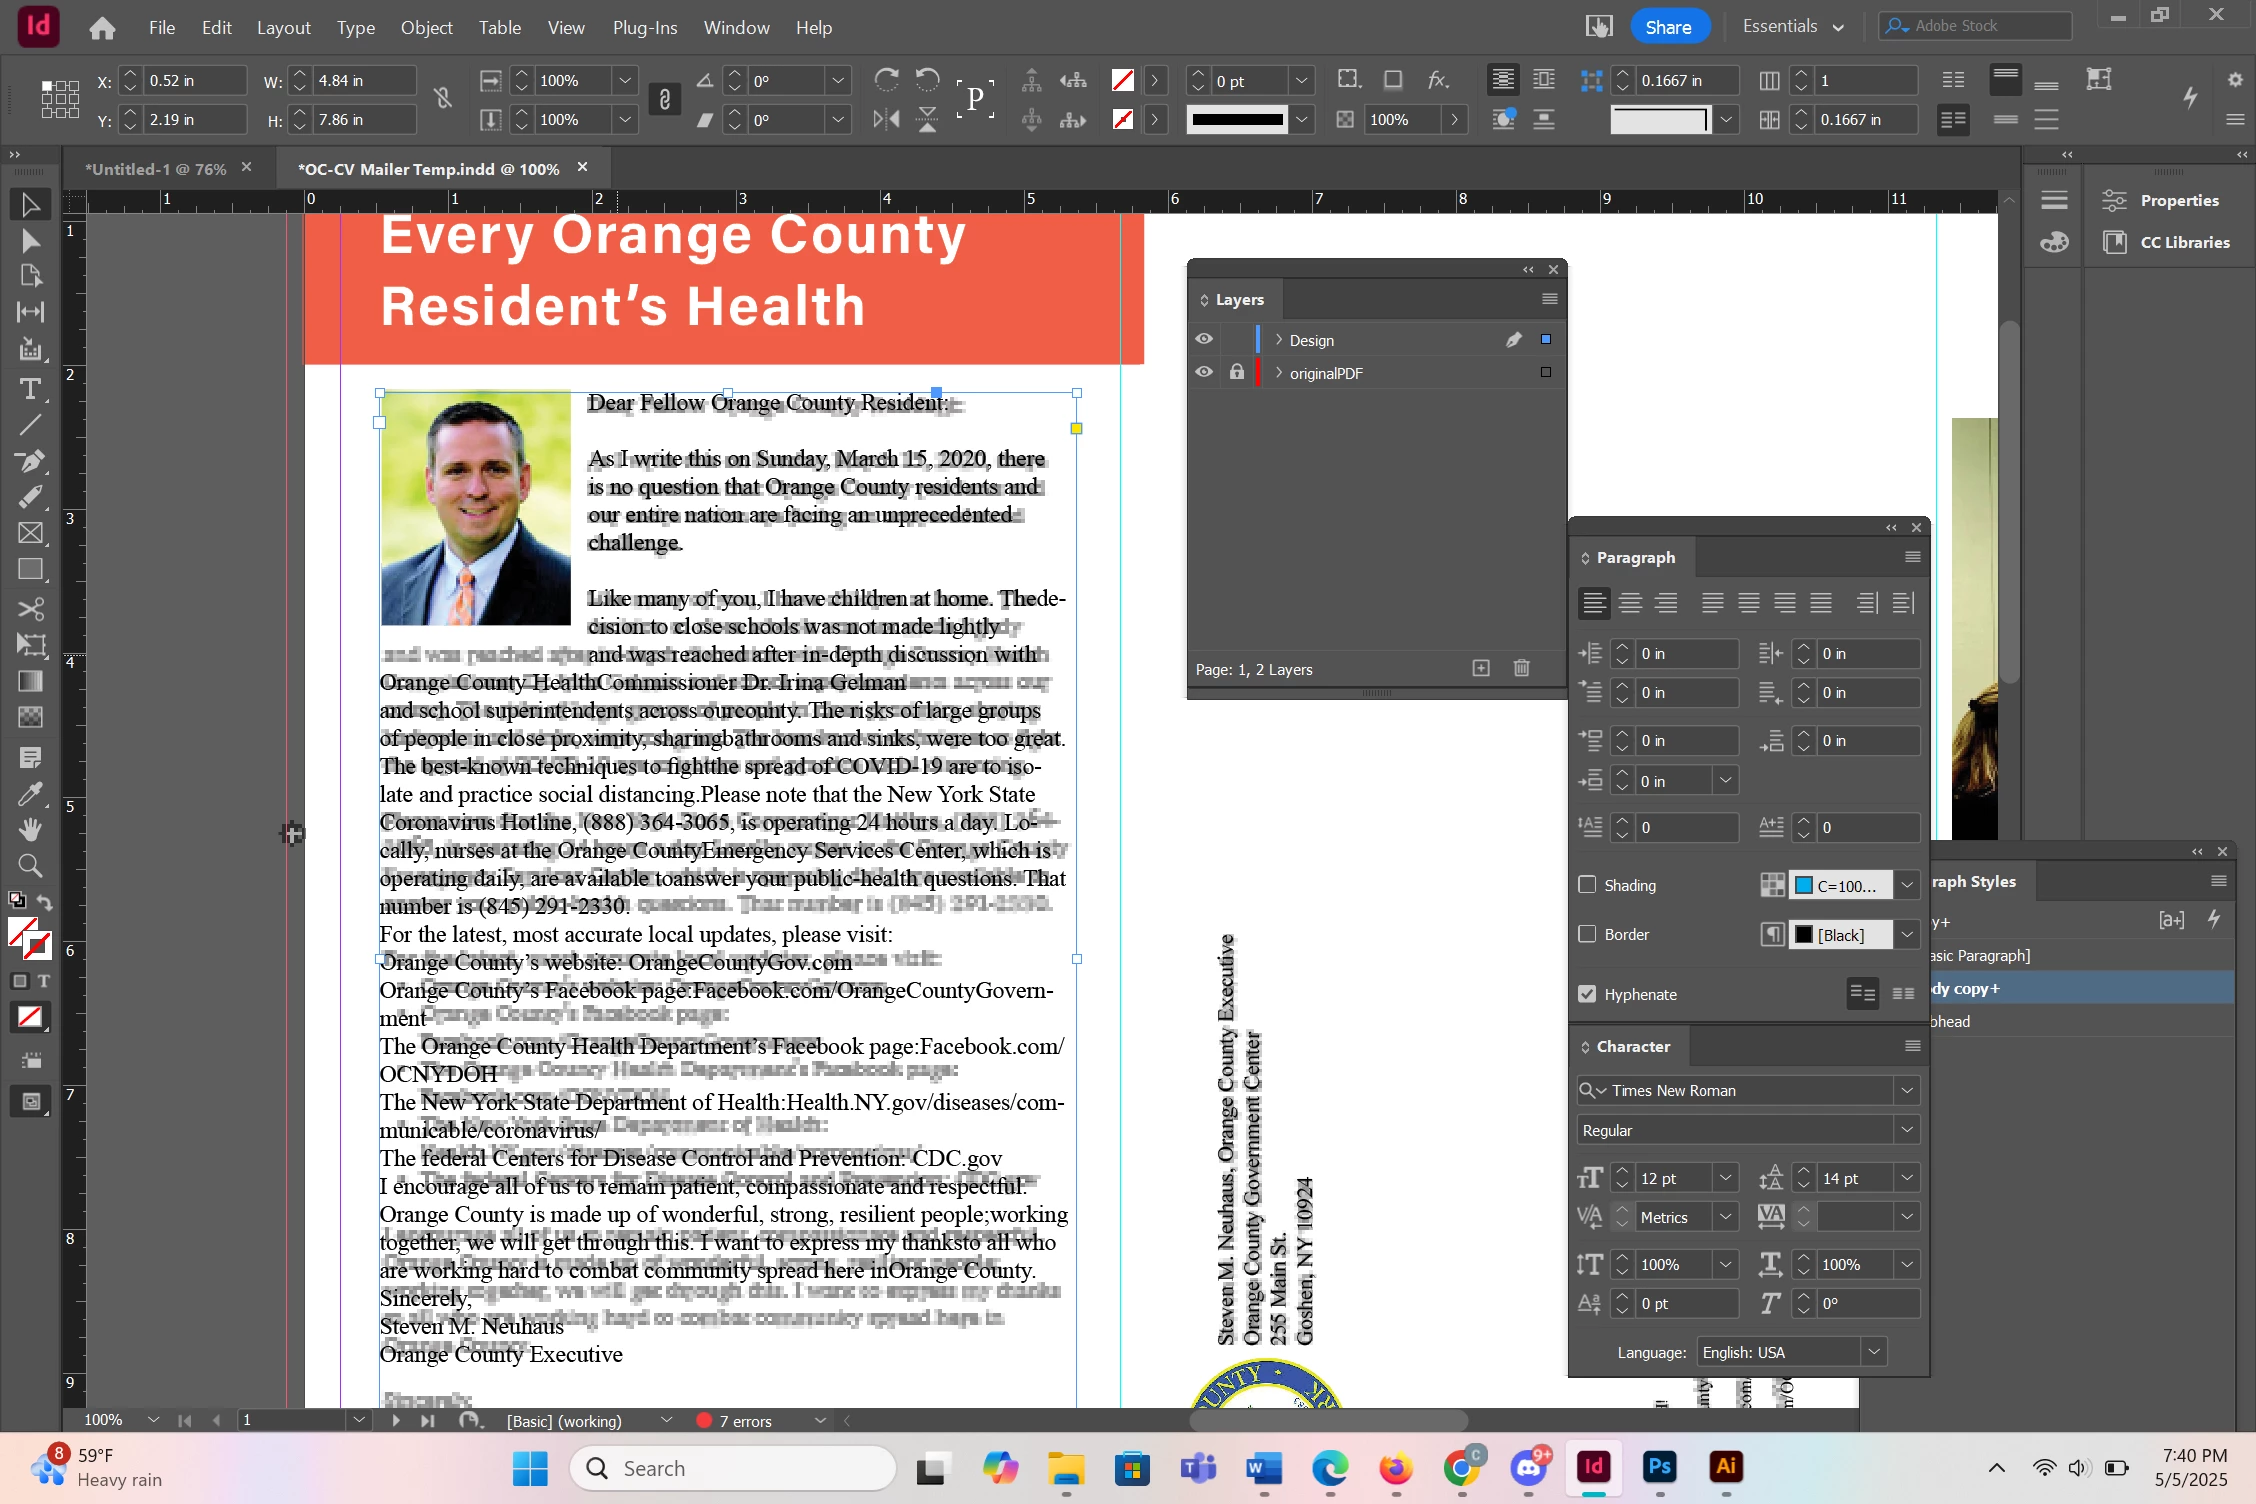Select the Hand tool
The height and width of the screenshot is (1504, 2256).
pos(30,830)
